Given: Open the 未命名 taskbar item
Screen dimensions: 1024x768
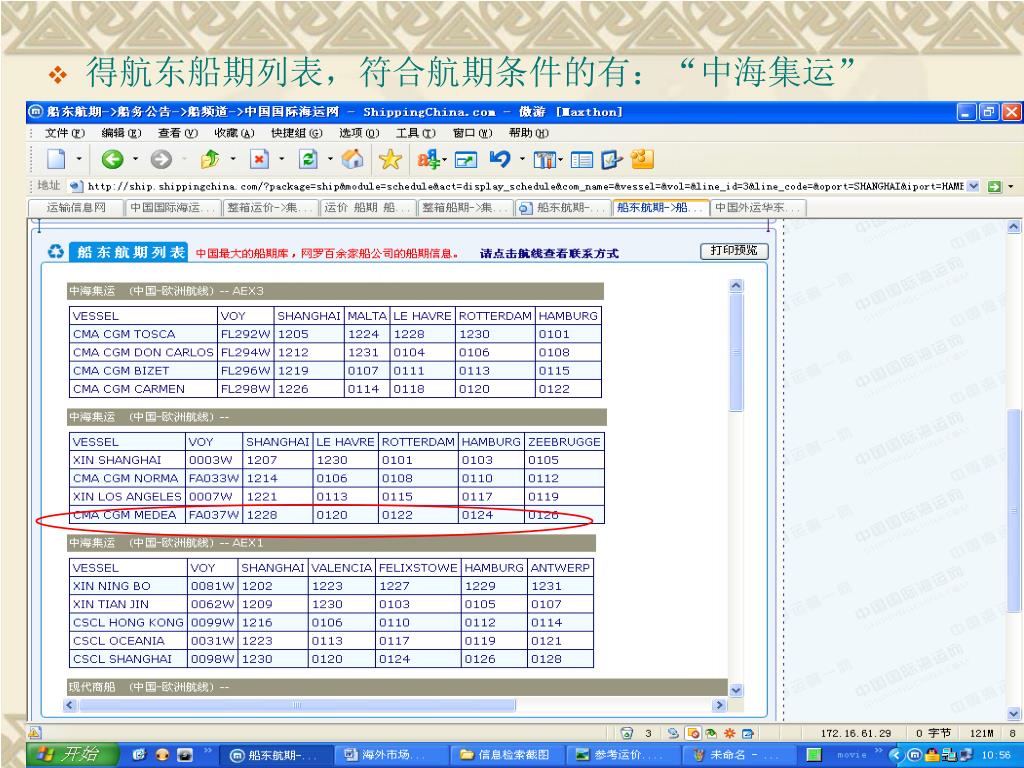Looking at the screenshot, I should coord(739,755).
